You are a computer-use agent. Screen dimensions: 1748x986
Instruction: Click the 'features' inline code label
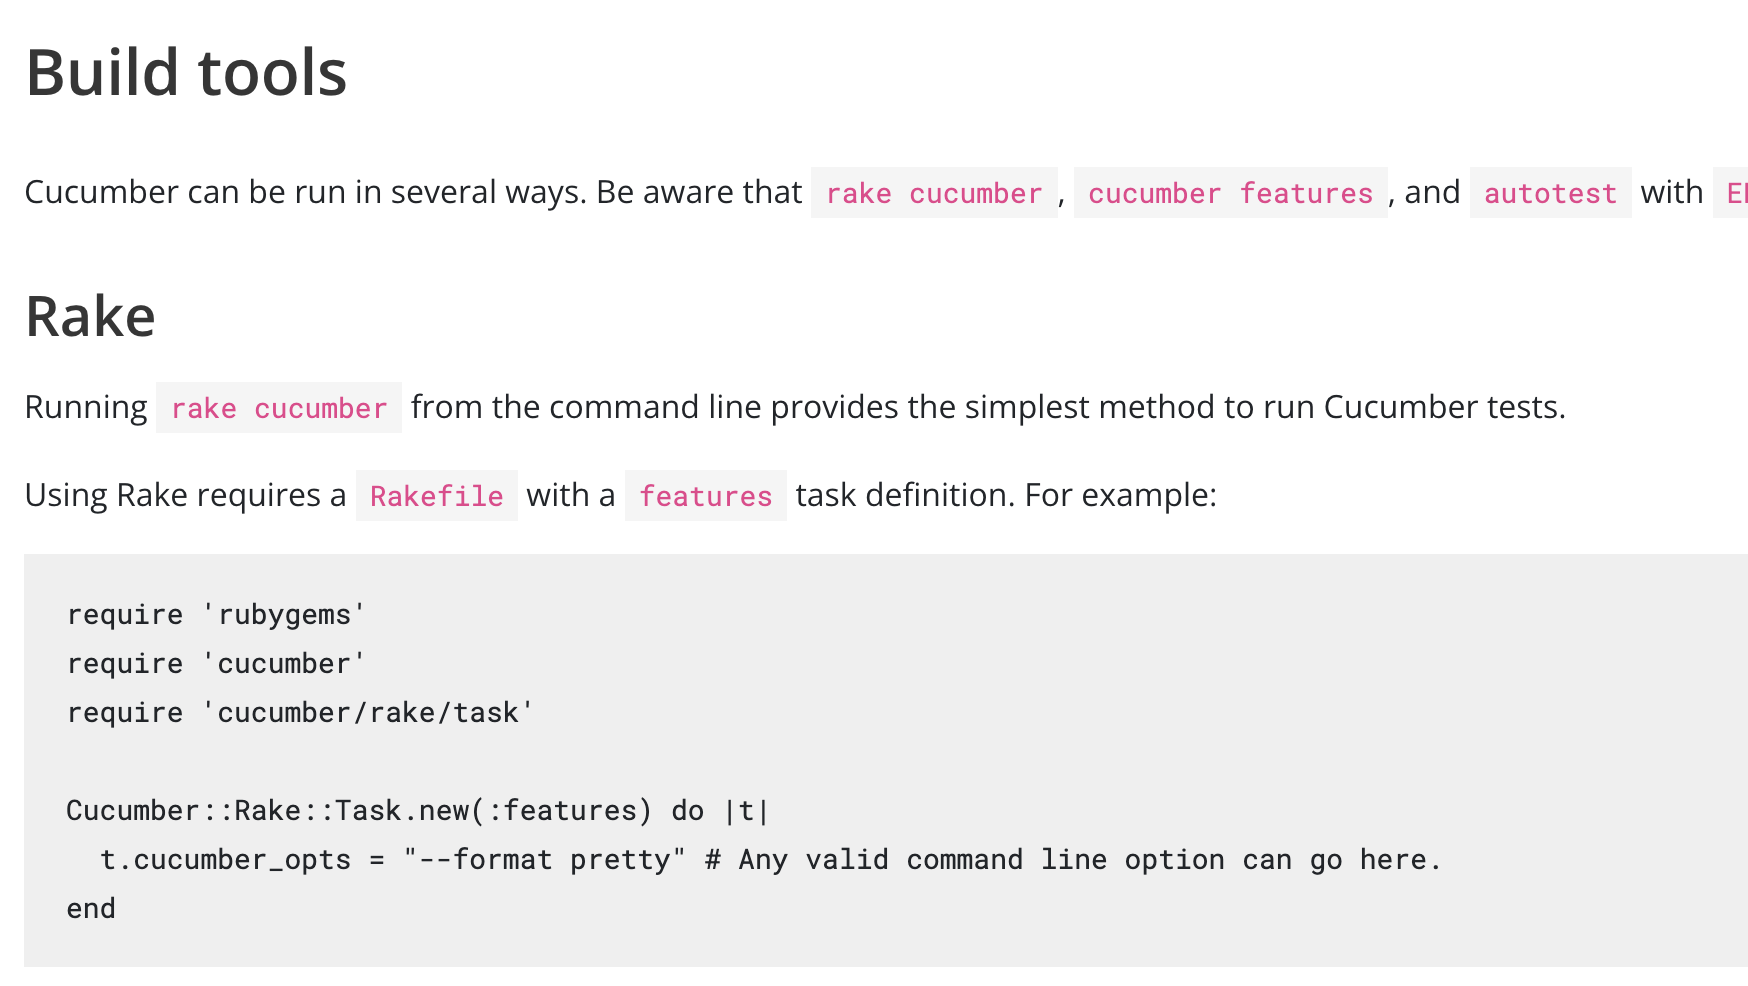click(706, 496)
